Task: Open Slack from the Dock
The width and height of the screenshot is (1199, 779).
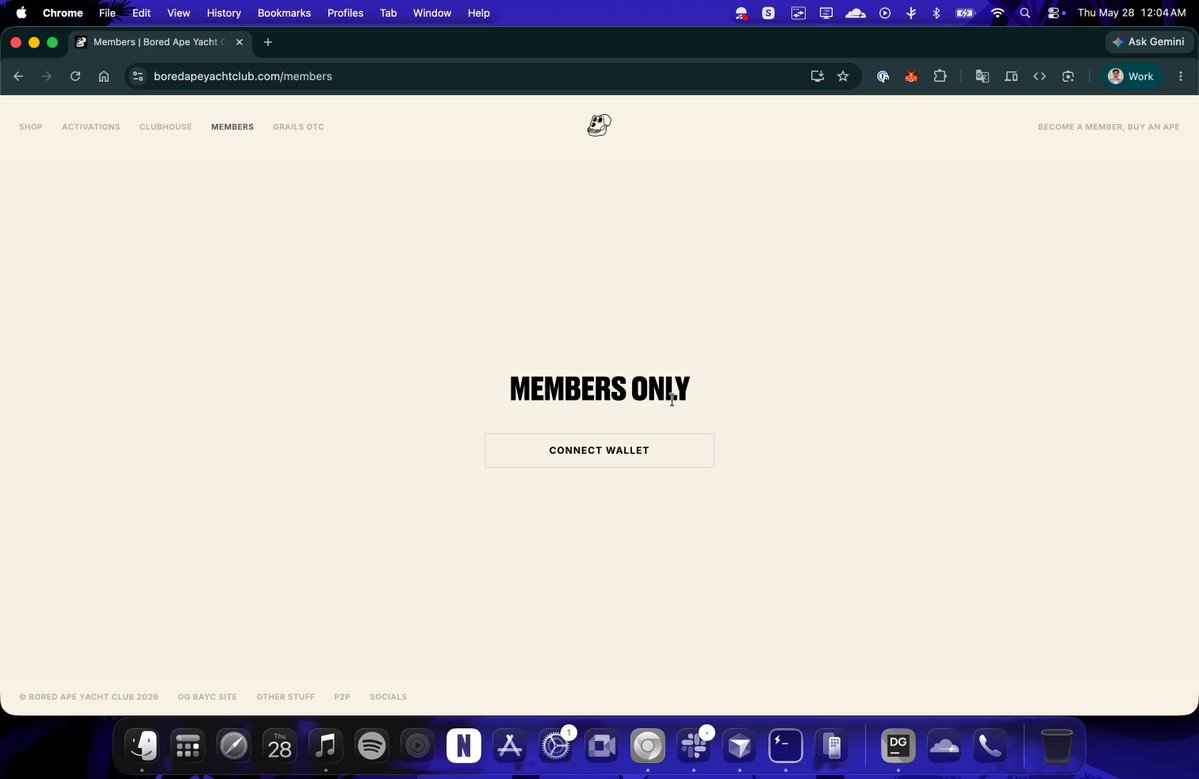Action: 694,745
